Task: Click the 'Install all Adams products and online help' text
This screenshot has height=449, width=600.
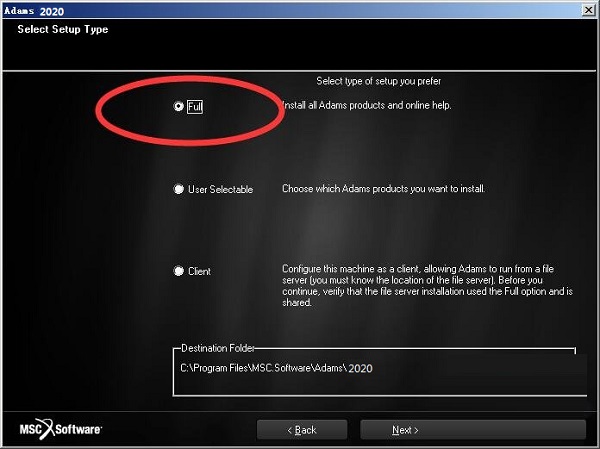Action: click(367, 105)
